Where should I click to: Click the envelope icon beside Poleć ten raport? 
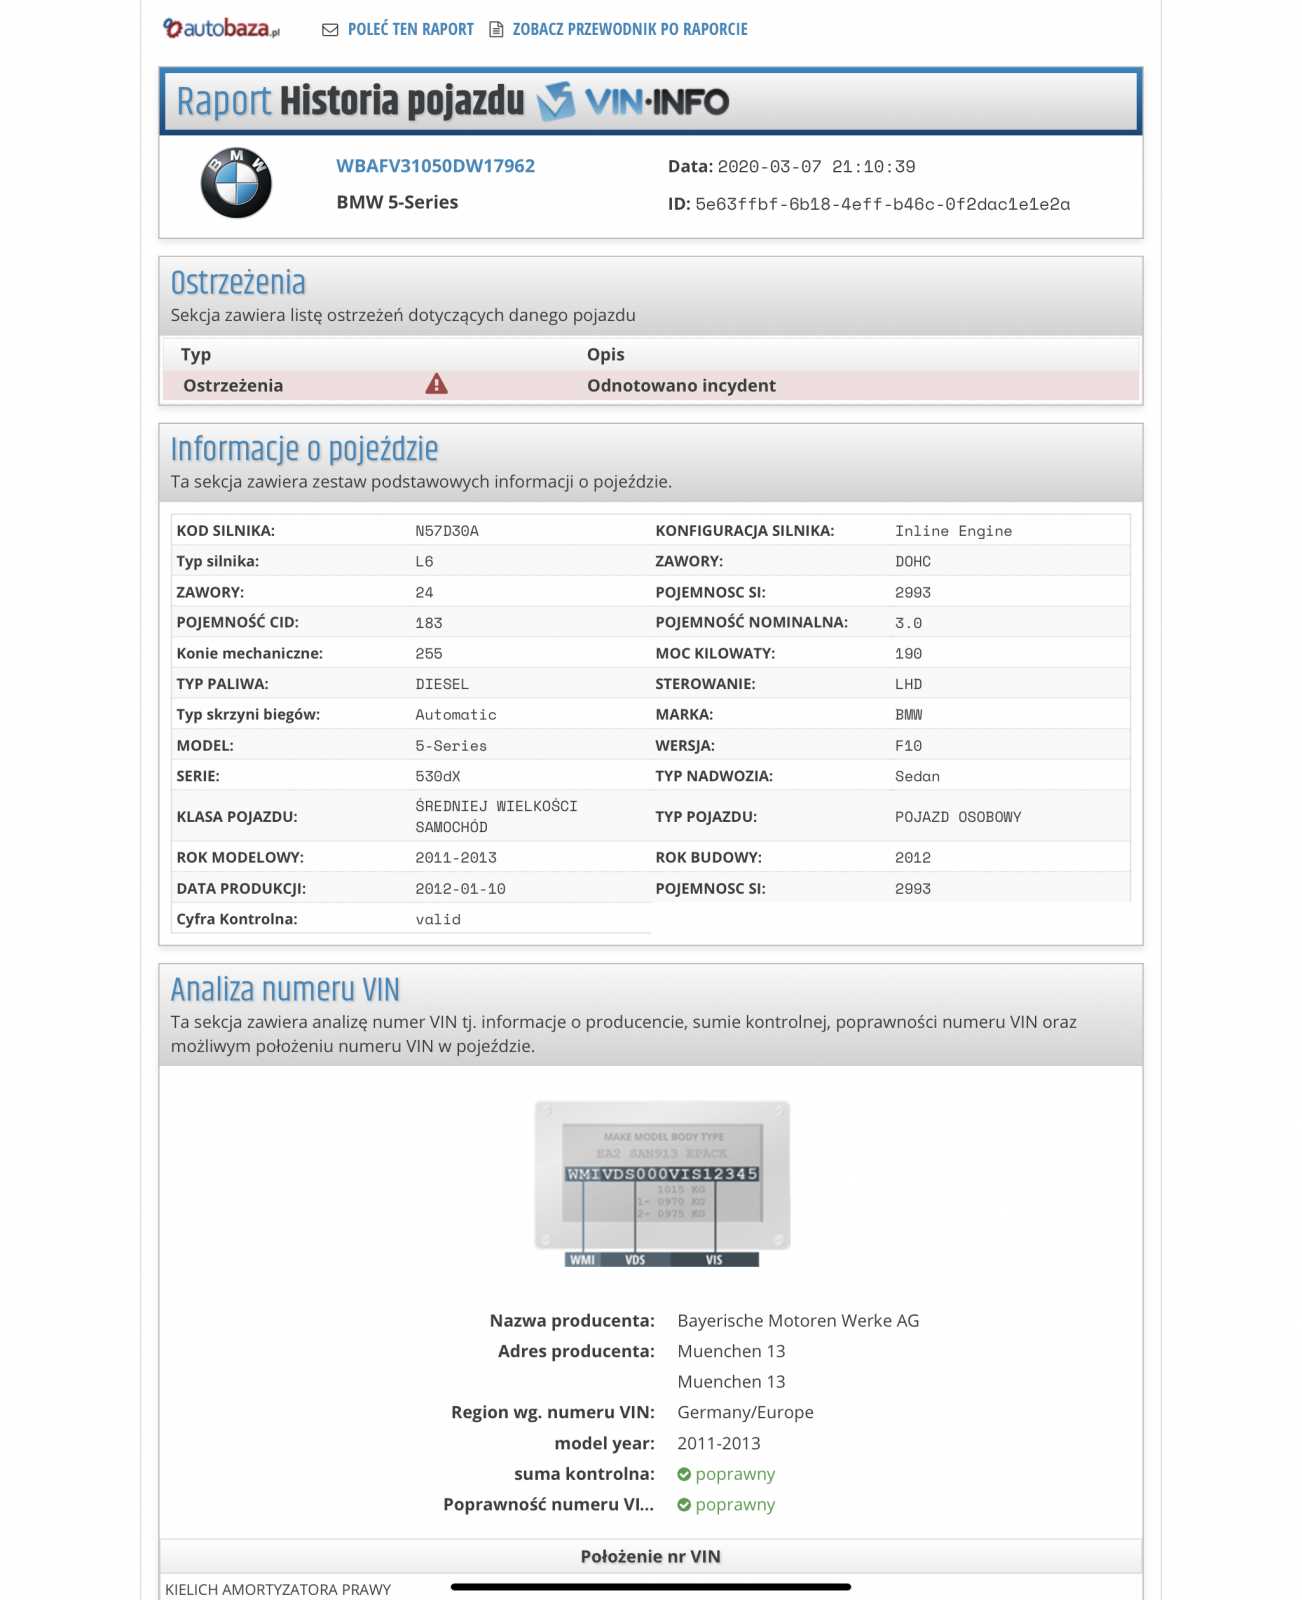tap(330, 30)
